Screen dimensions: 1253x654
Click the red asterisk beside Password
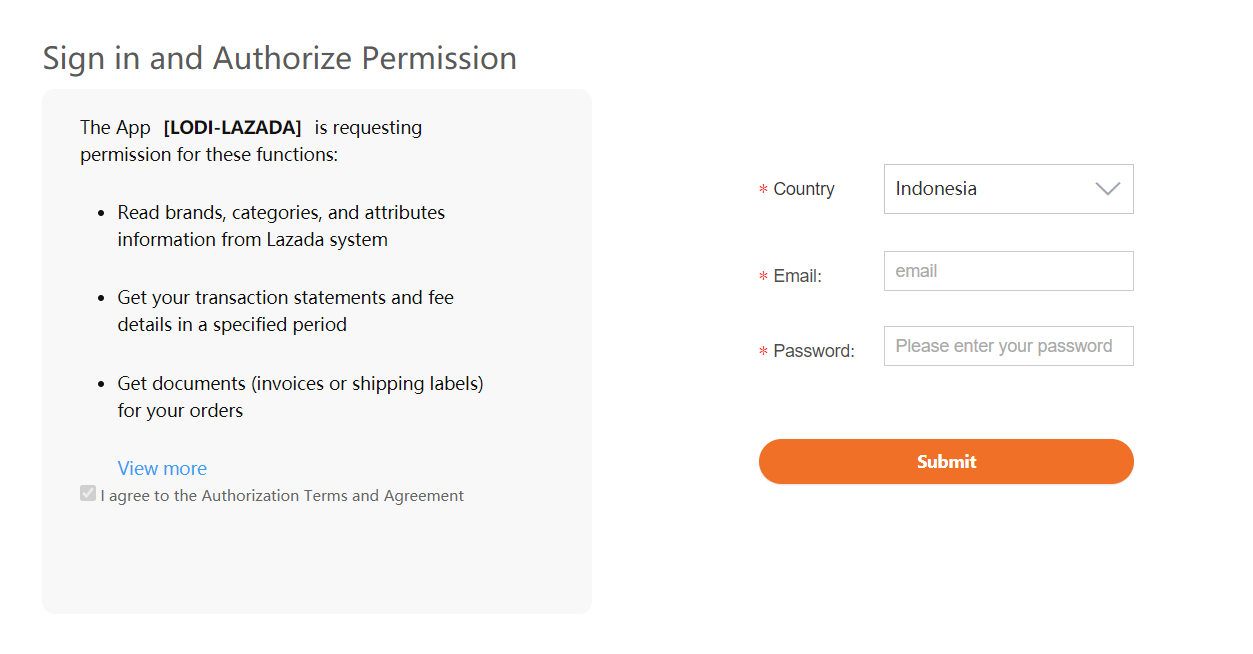pos(763,352)
